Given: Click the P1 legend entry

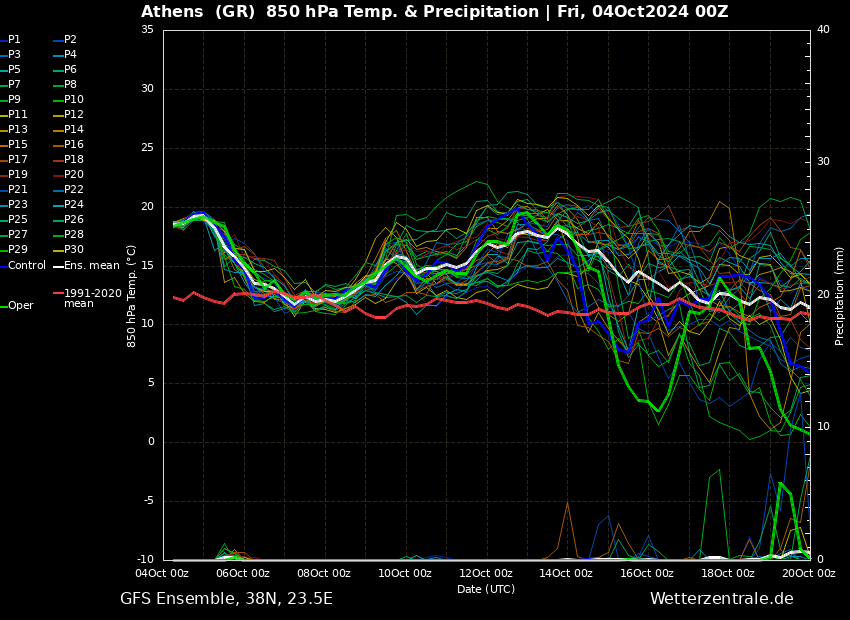Looking at the screenshot, I should [x=14, y=40].
